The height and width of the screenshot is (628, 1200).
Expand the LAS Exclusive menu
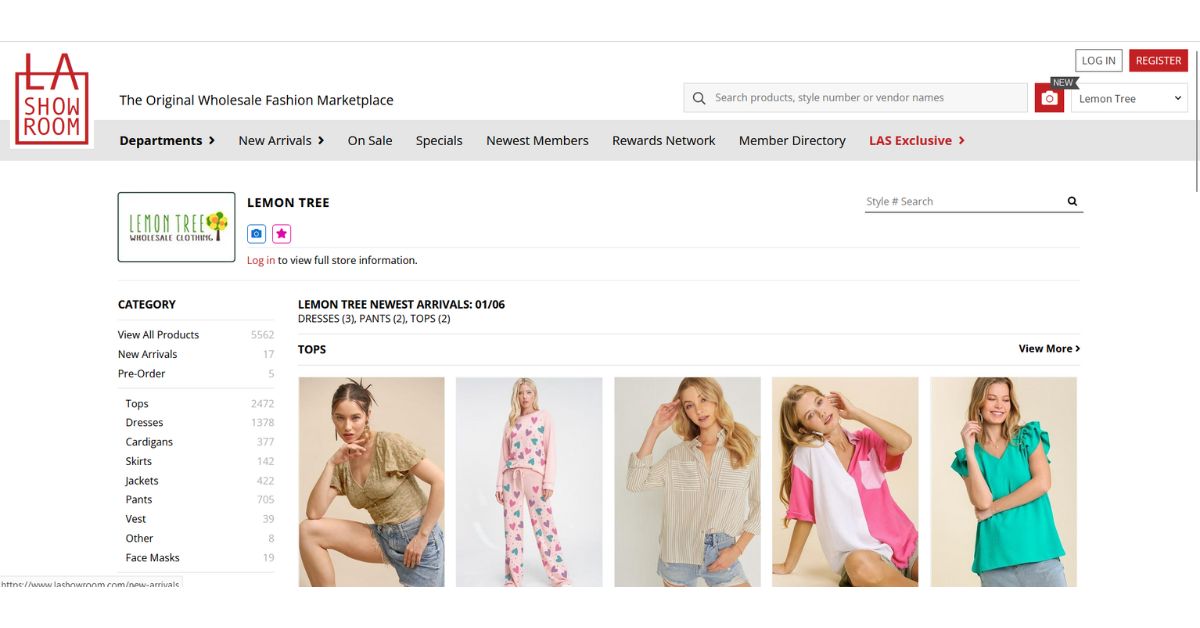point(917,141)
